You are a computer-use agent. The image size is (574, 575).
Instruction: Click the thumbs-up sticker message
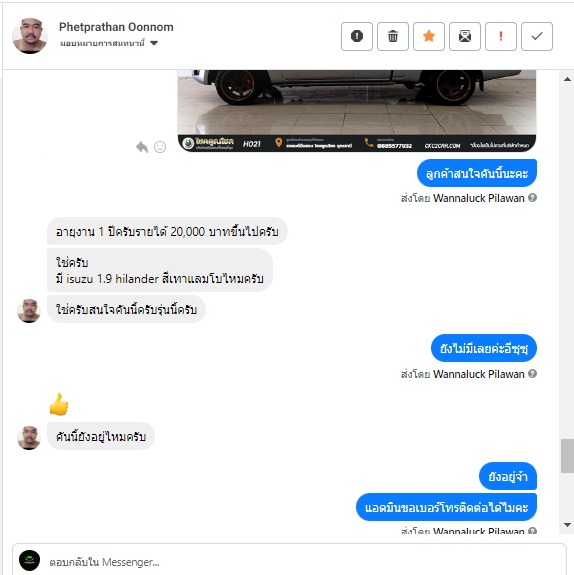click(59, 404)
